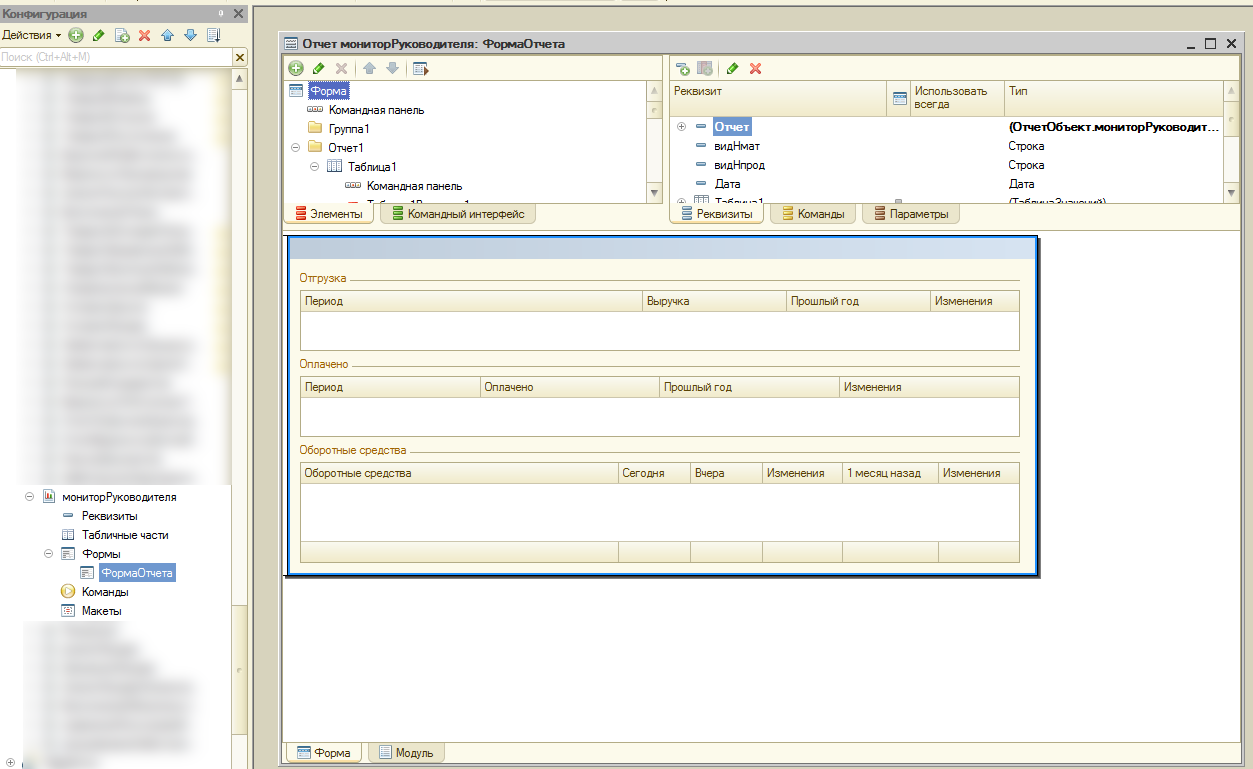Screen dimensions: 1253x769
Task: Click green add button in Конфигурация panel toolbar
Action: pos(76,35)
